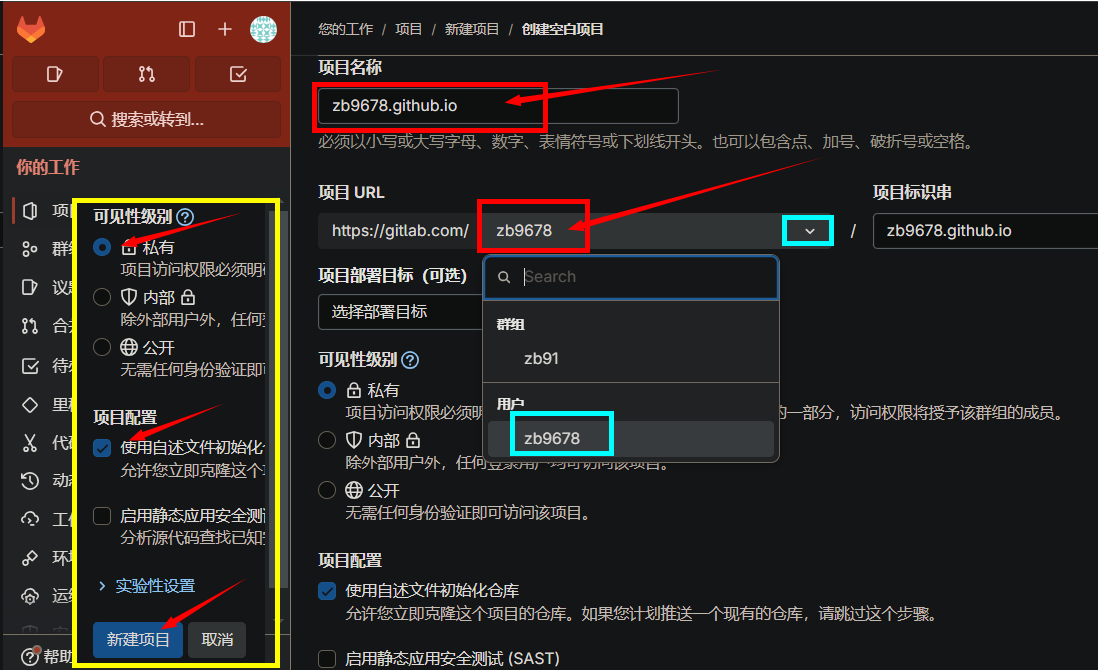
Task: Focus the 项目名称 input field
Action: pyautogui.click(x=498, y=106)
